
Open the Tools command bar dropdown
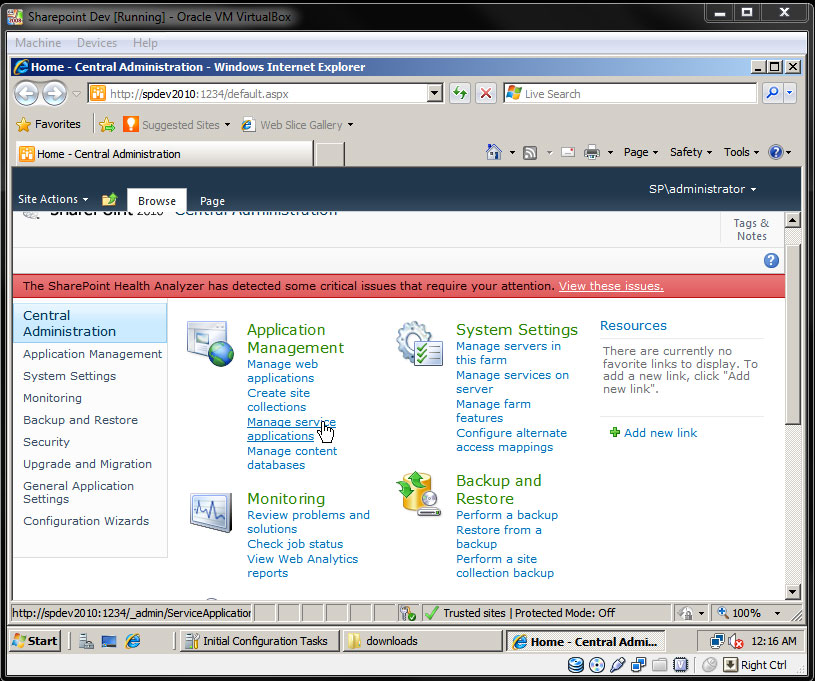pyautogui.click(x=742, y=152)
